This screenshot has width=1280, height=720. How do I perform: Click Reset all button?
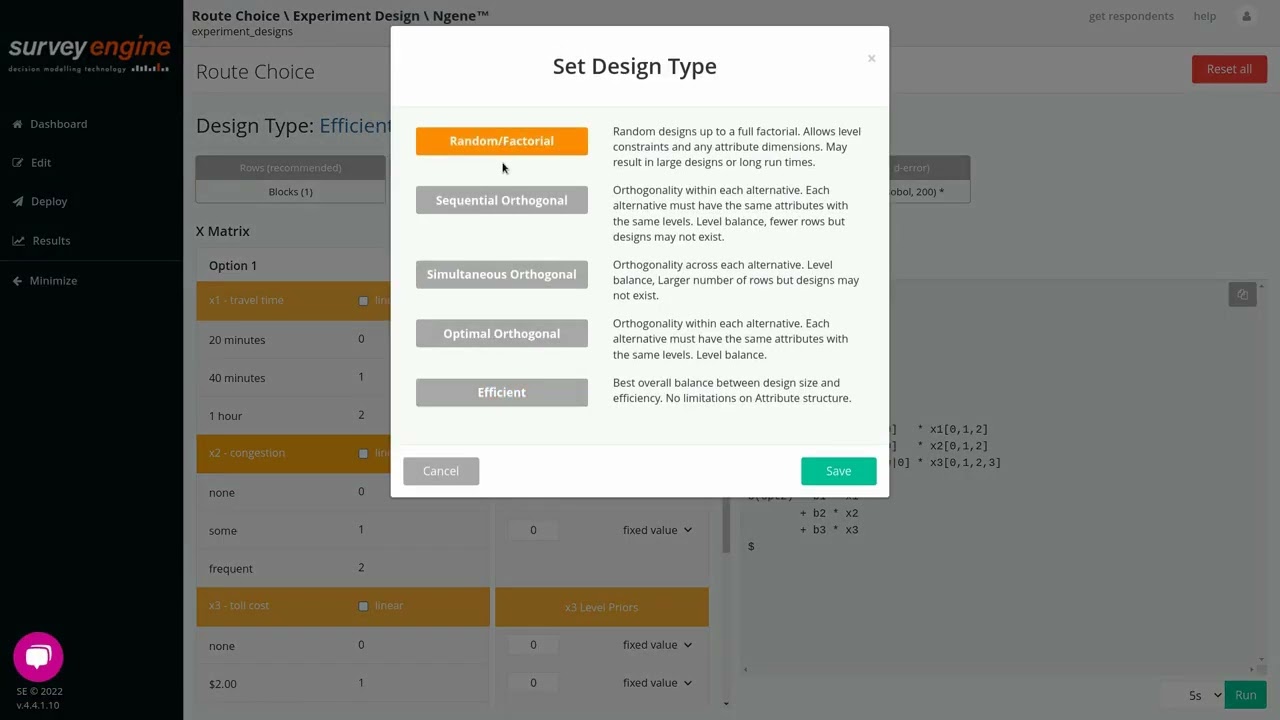(1229, 69)
